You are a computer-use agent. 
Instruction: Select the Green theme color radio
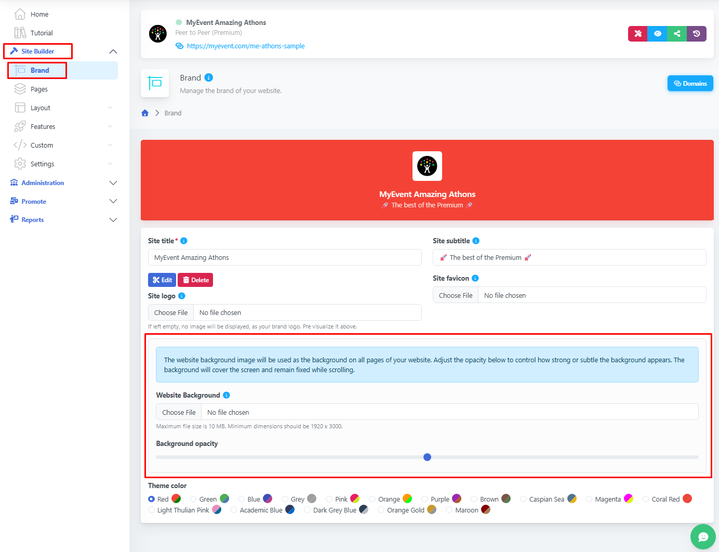(194, 498)
